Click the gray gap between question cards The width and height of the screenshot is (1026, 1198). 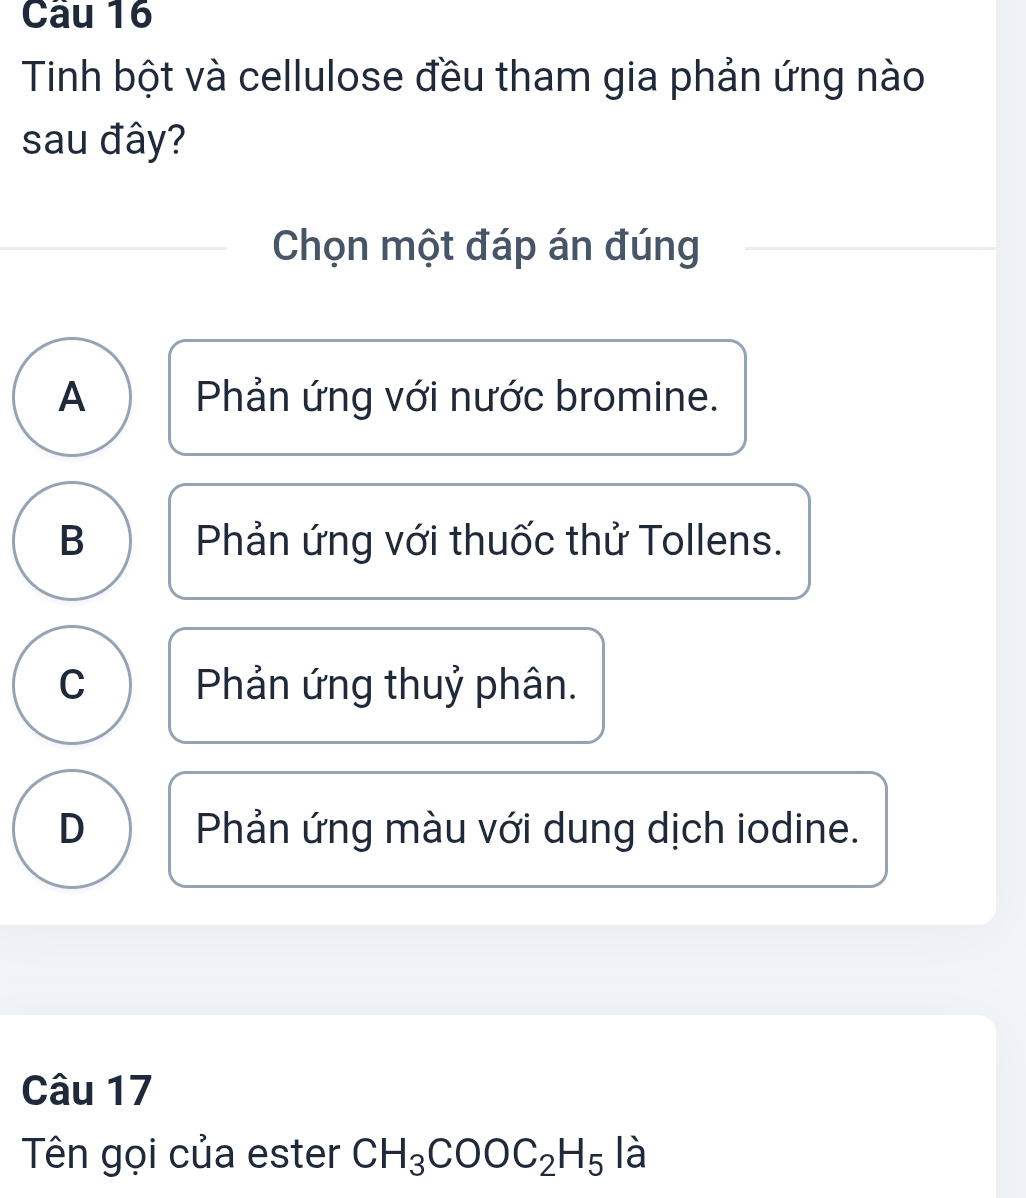coord(500,969)
